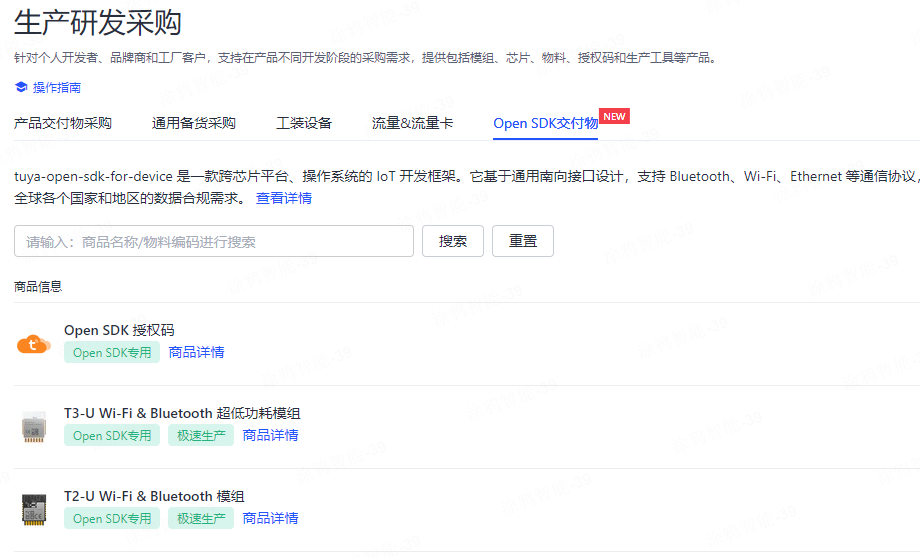Select the Open SDK交付物 tab
This screenshot has height=557, width=920.
coord(546,123)
